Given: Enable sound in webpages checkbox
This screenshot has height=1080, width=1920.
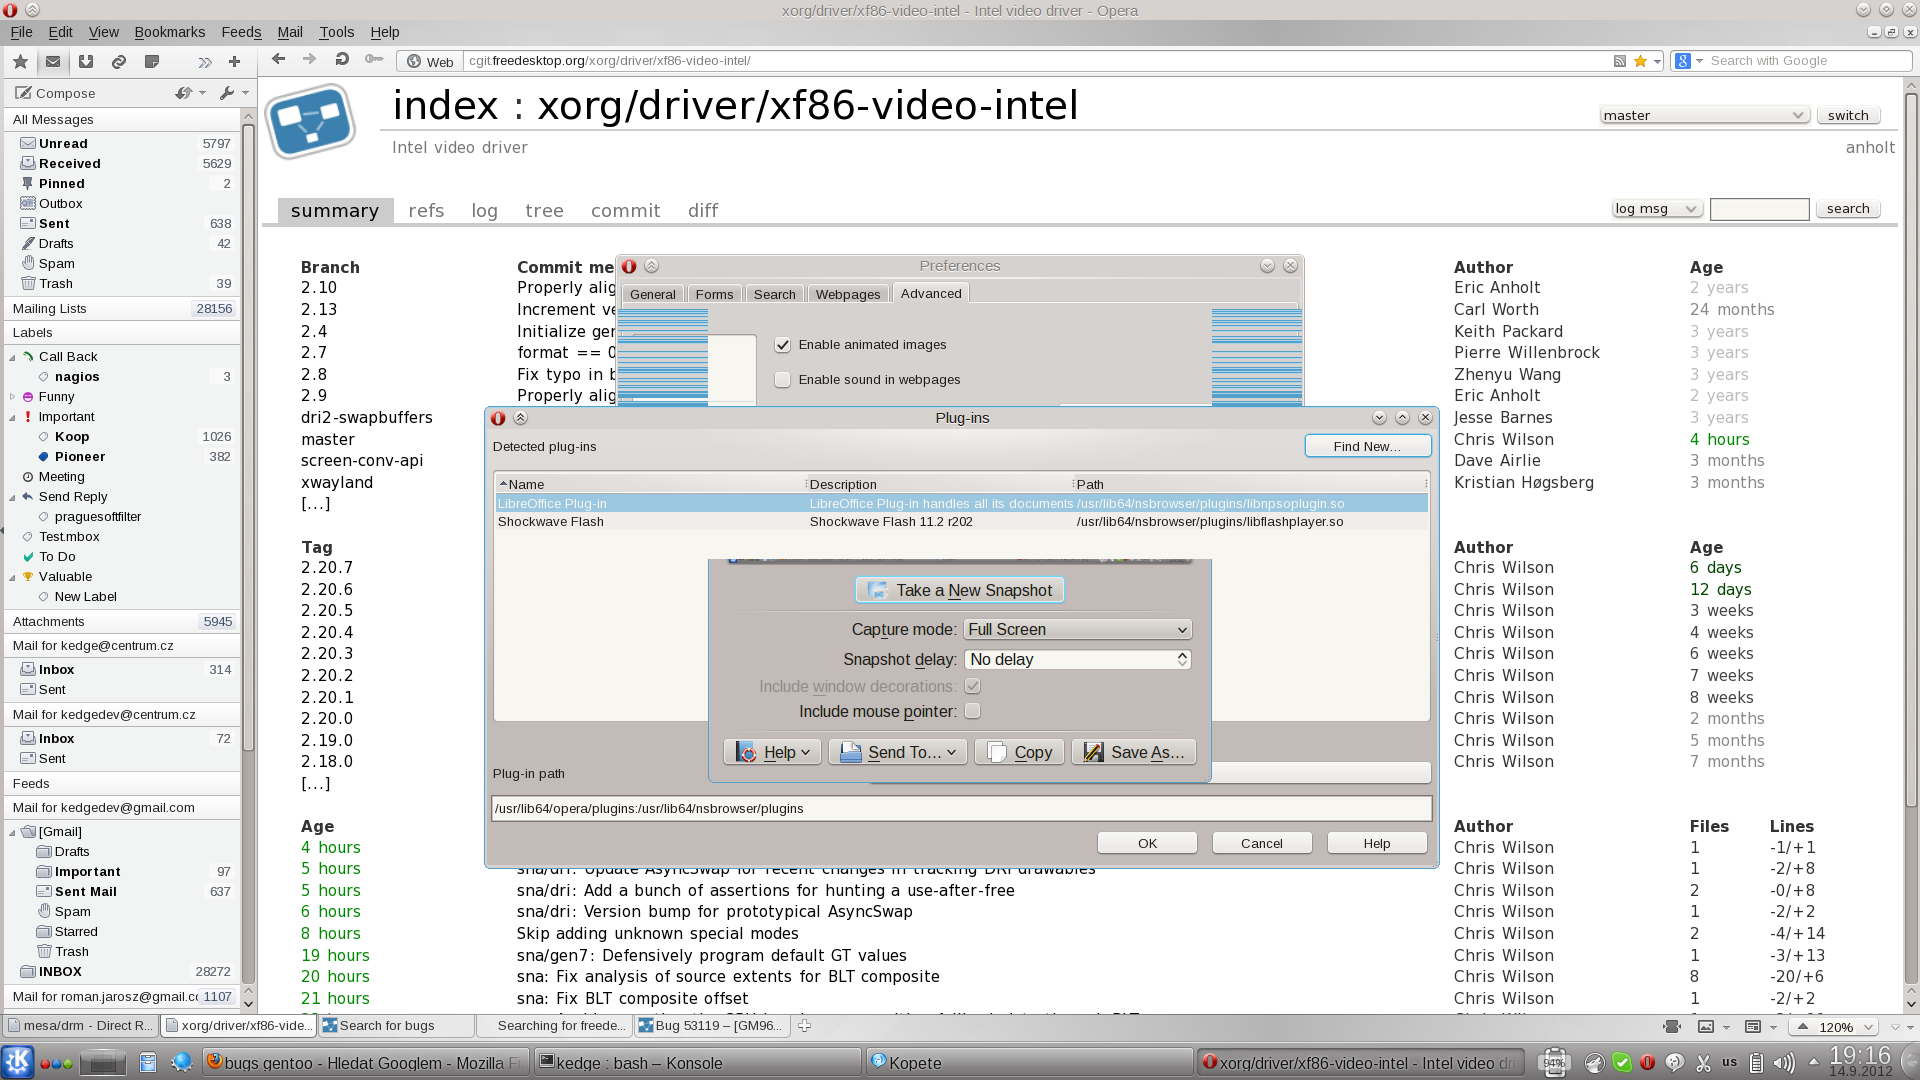Looking at the screenshot, I should point(783,380).
